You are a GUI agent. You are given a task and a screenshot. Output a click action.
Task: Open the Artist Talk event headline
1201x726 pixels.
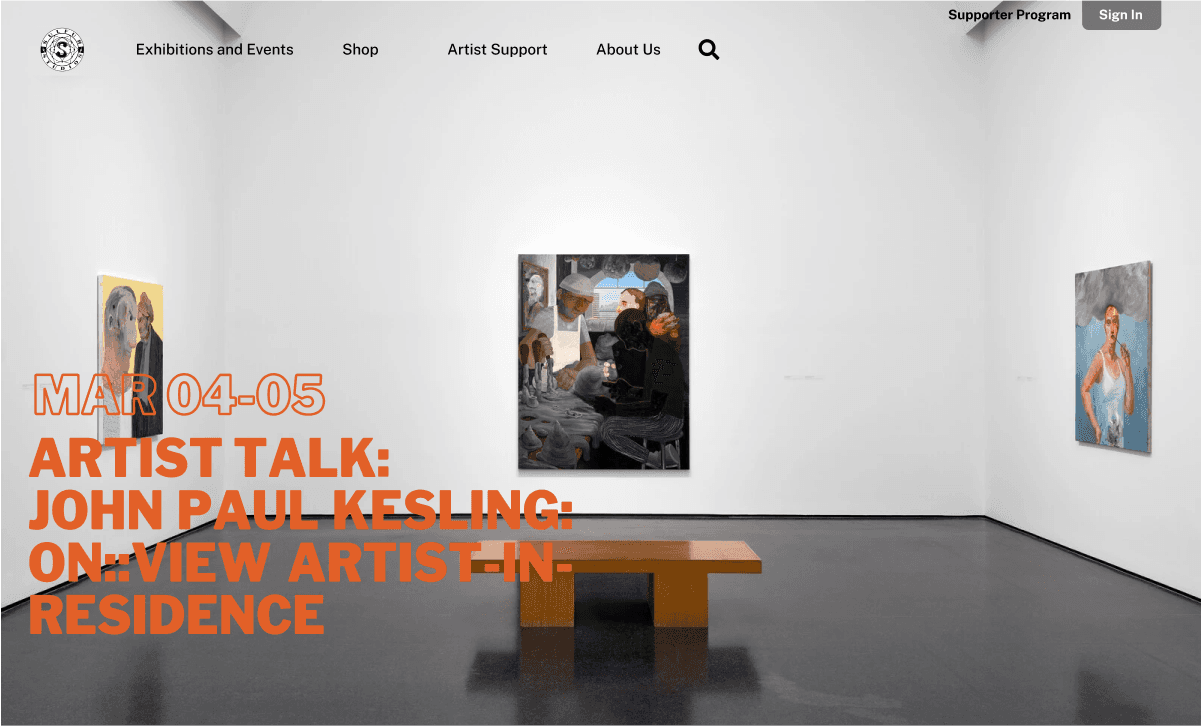click(300, 535)
